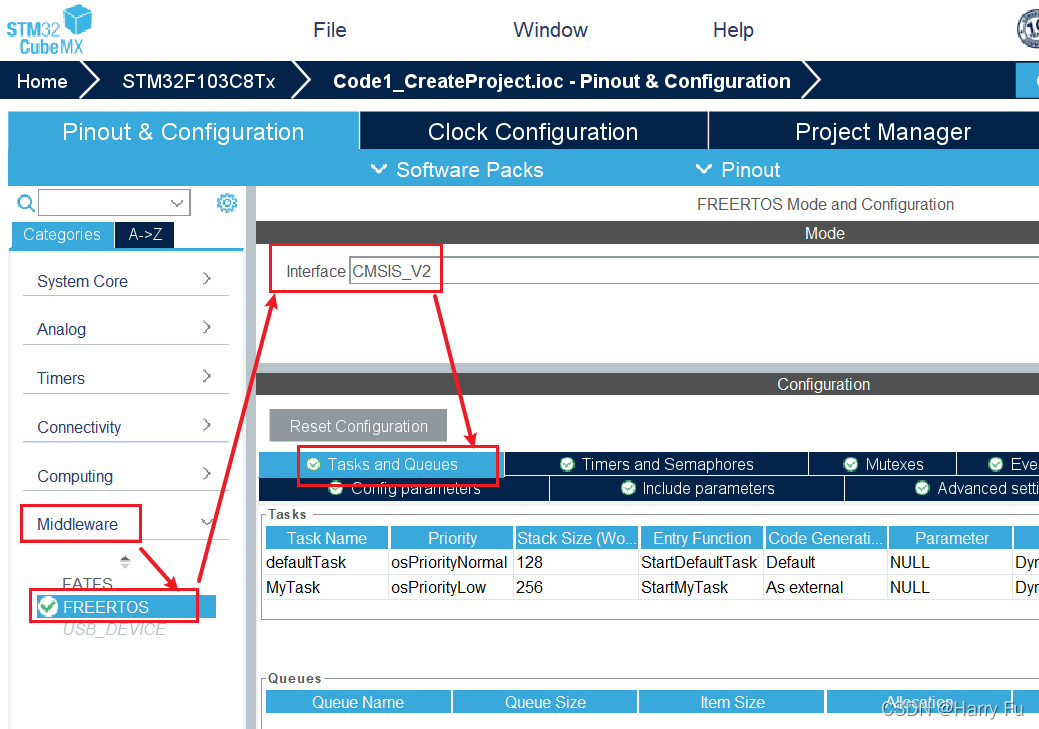Open the Mutexes tab

(x=883, y=464)
